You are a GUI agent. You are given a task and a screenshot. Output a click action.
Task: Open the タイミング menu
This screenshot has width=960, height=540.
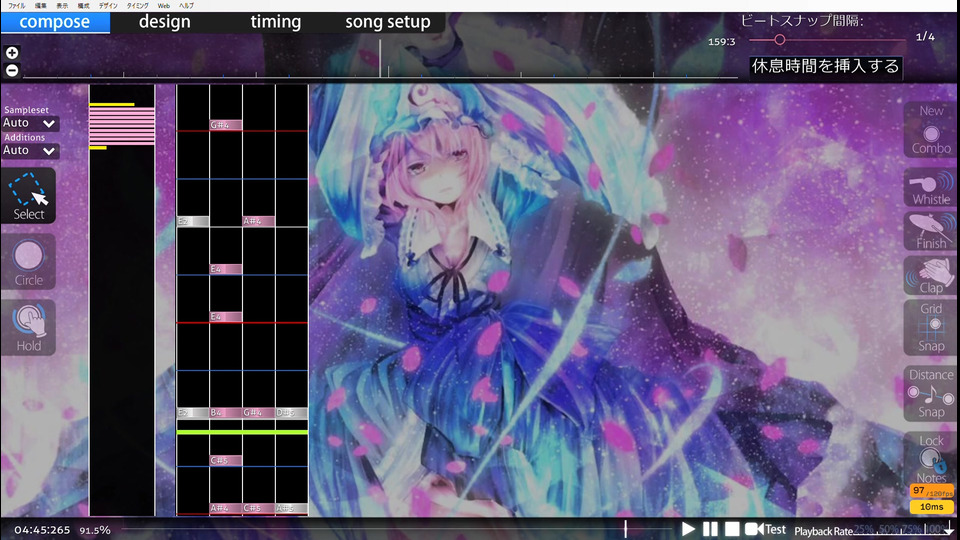tap(137, 6)
